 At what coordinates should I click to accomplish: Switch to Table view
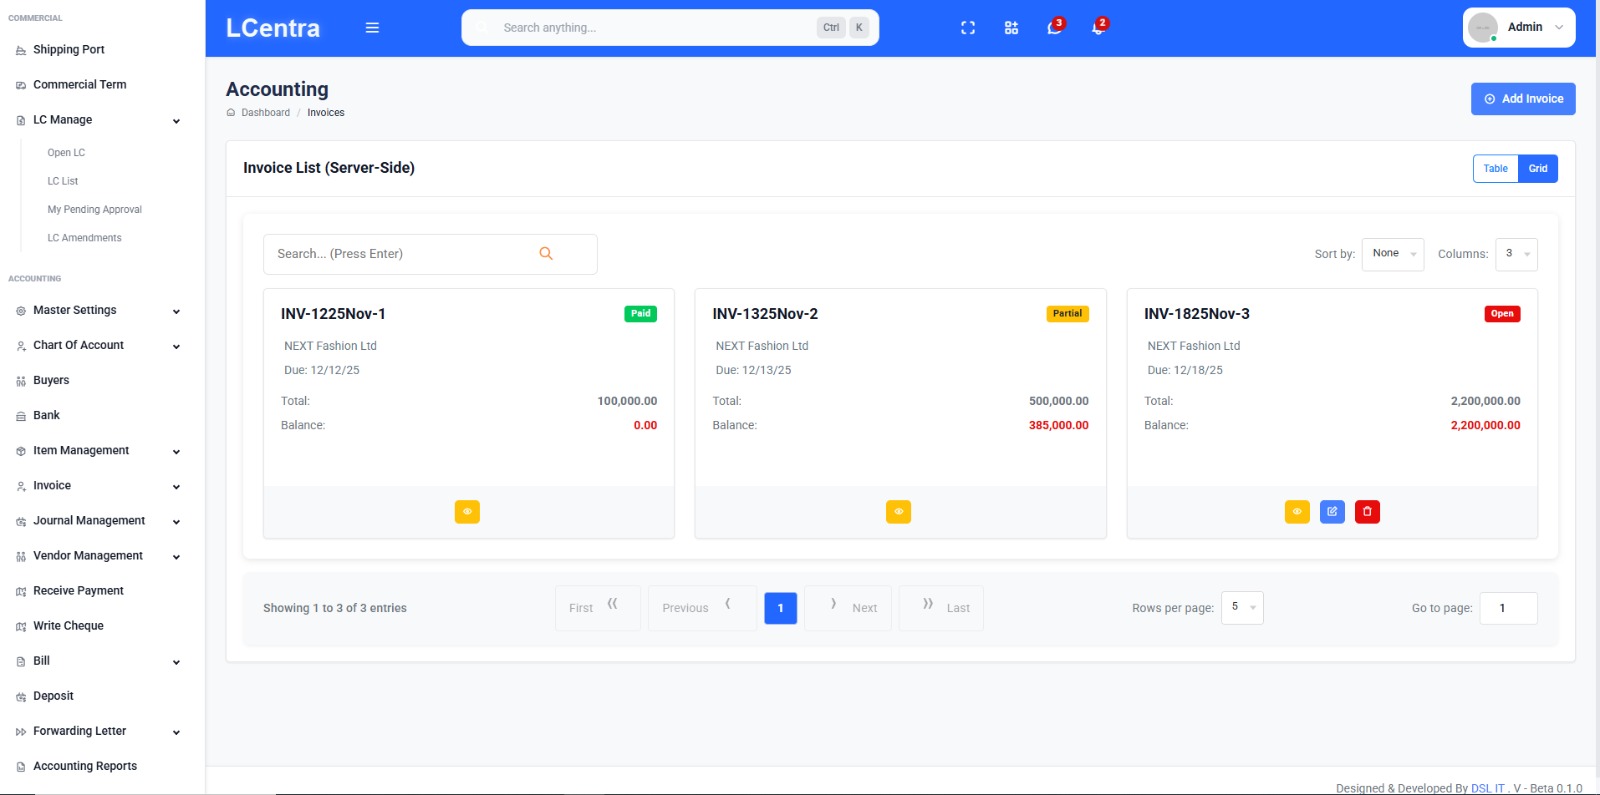pos(1495,169)
